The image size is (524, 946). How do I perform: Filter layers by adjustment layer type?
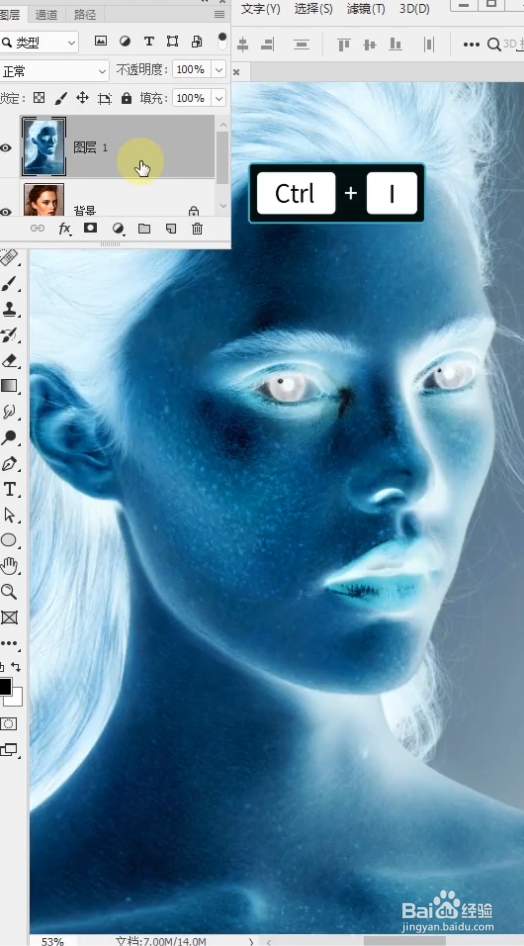pyautogui.click(x=125, y=41)
